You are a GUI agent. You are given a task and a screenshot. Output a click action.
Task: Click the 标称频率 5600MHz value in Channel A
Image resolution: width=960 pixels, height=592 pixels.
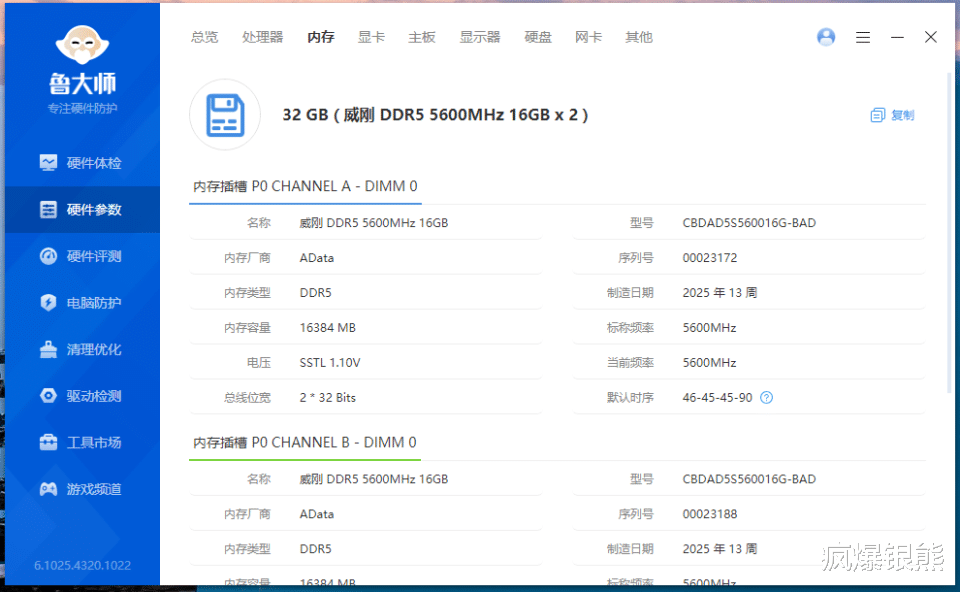tap(709, 328)
